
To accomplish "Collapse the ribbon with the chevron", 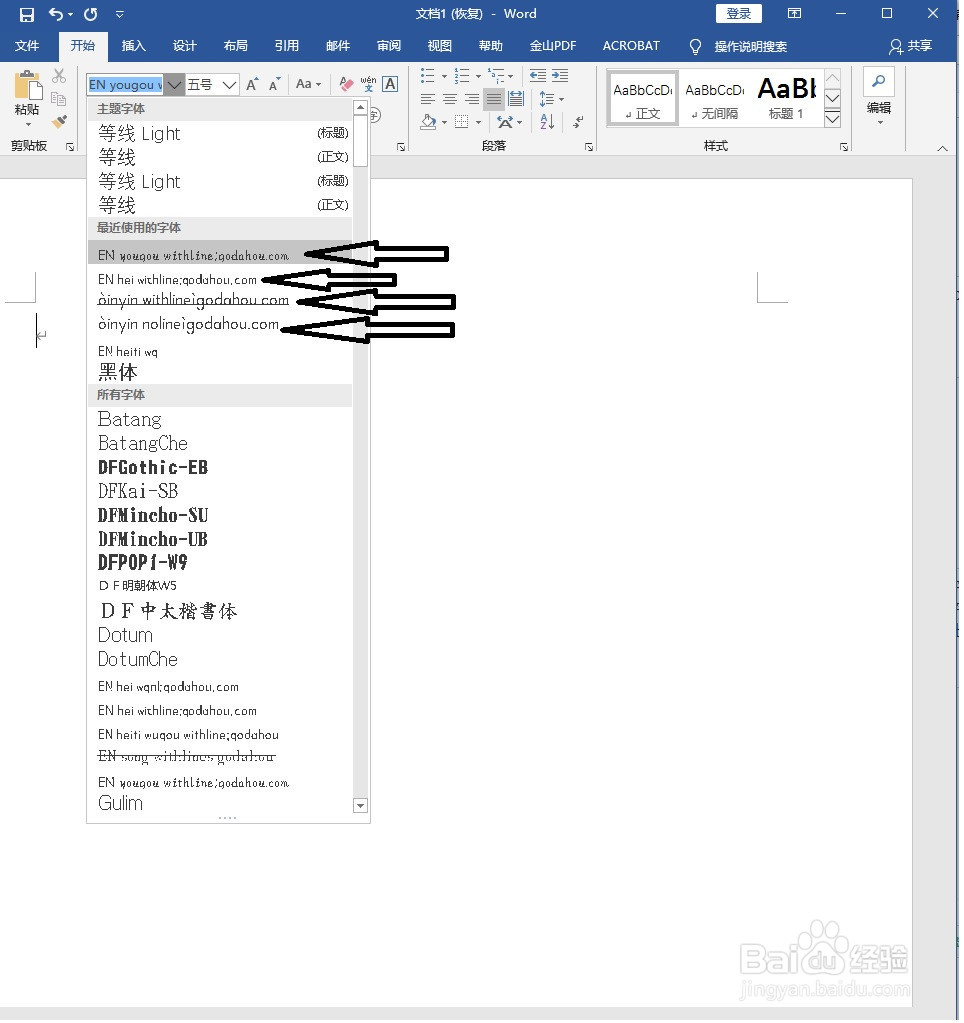I will tap(942, 149).
